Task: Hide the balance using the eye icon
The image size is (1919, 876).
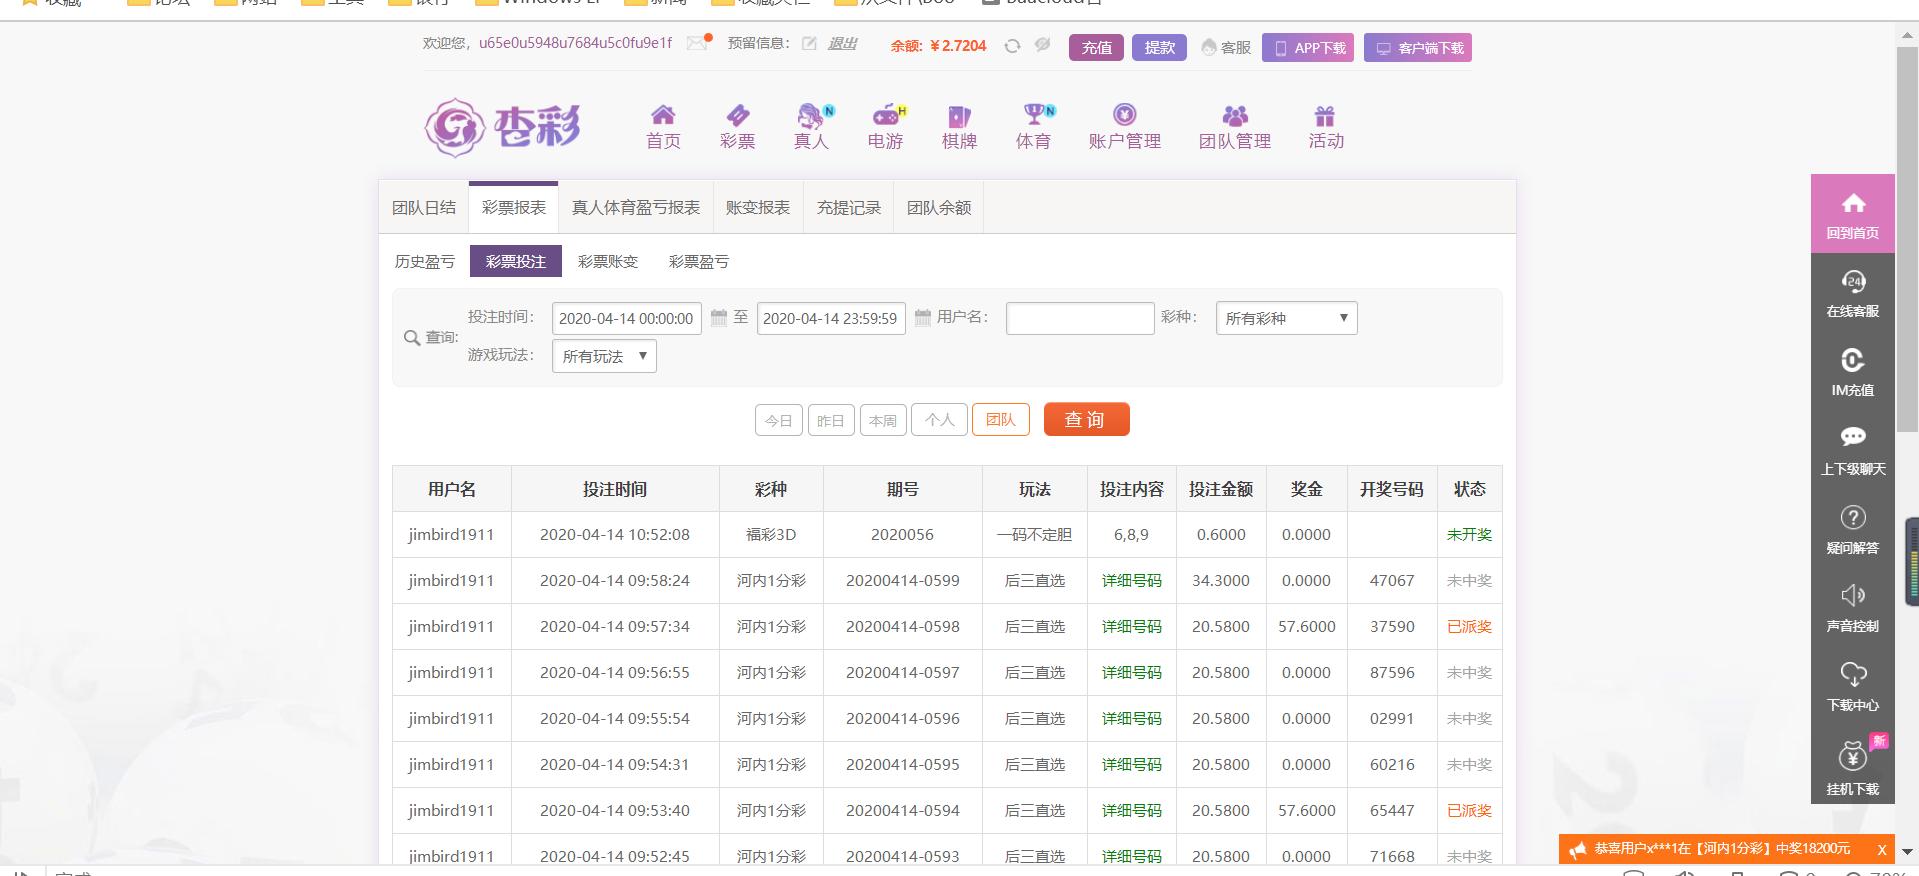Action: [1042, 45]
